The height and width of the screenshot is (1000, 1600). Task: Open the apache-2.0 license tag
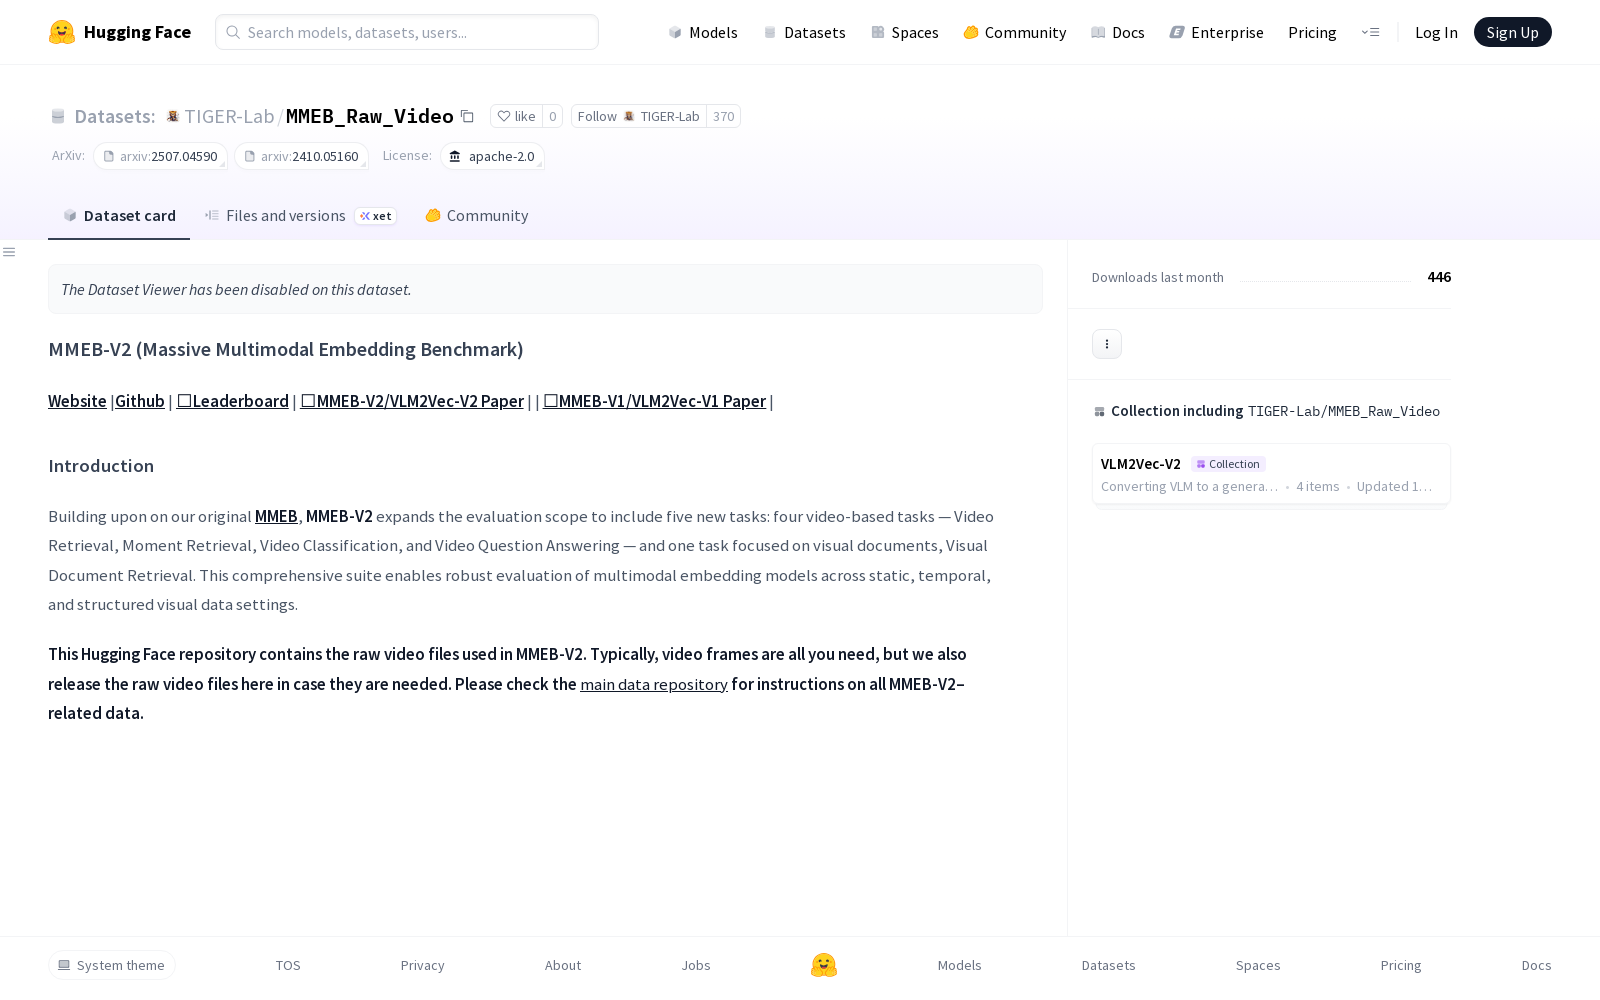click(x=492, y=156)
